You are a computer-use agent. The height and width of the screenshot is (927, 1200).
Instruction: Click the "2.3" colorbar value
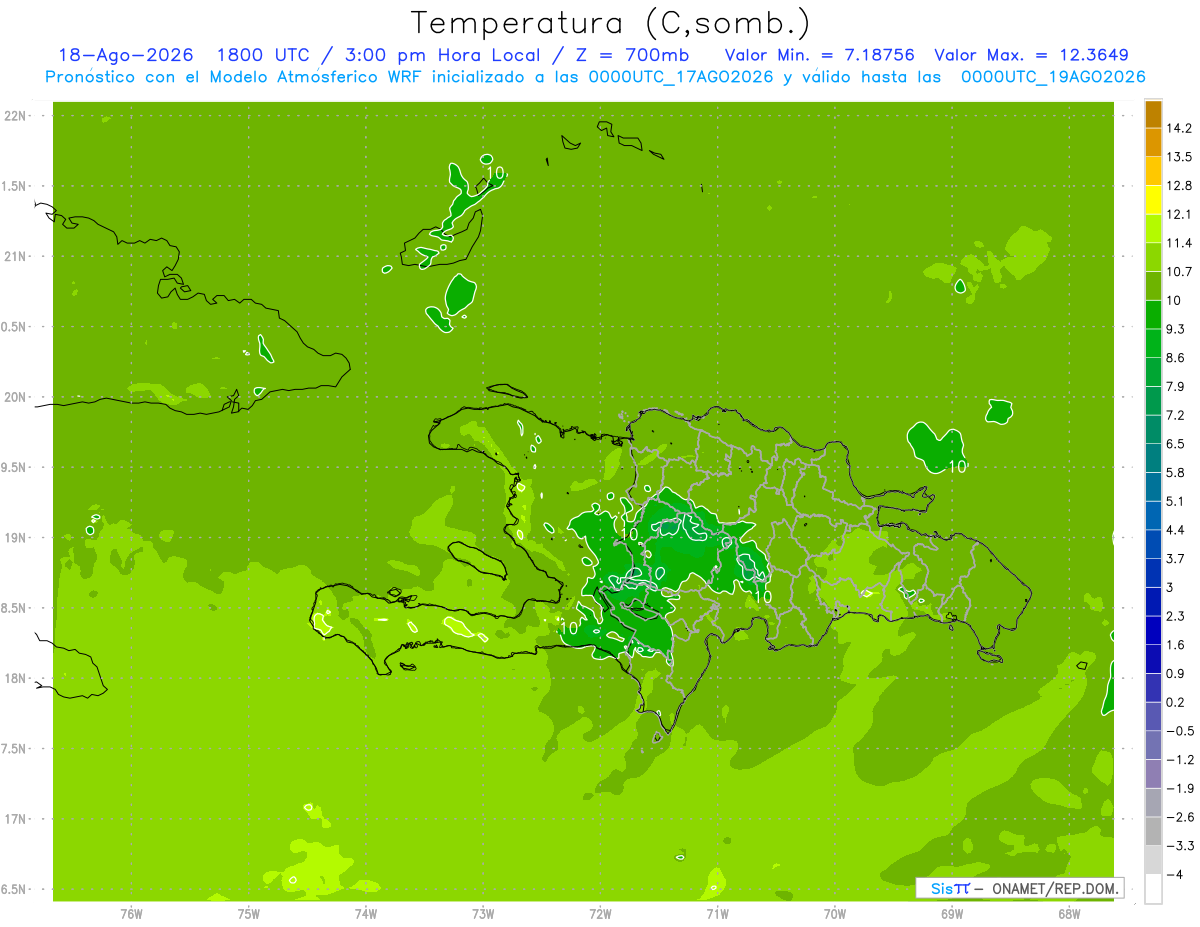click(1176, 616)
